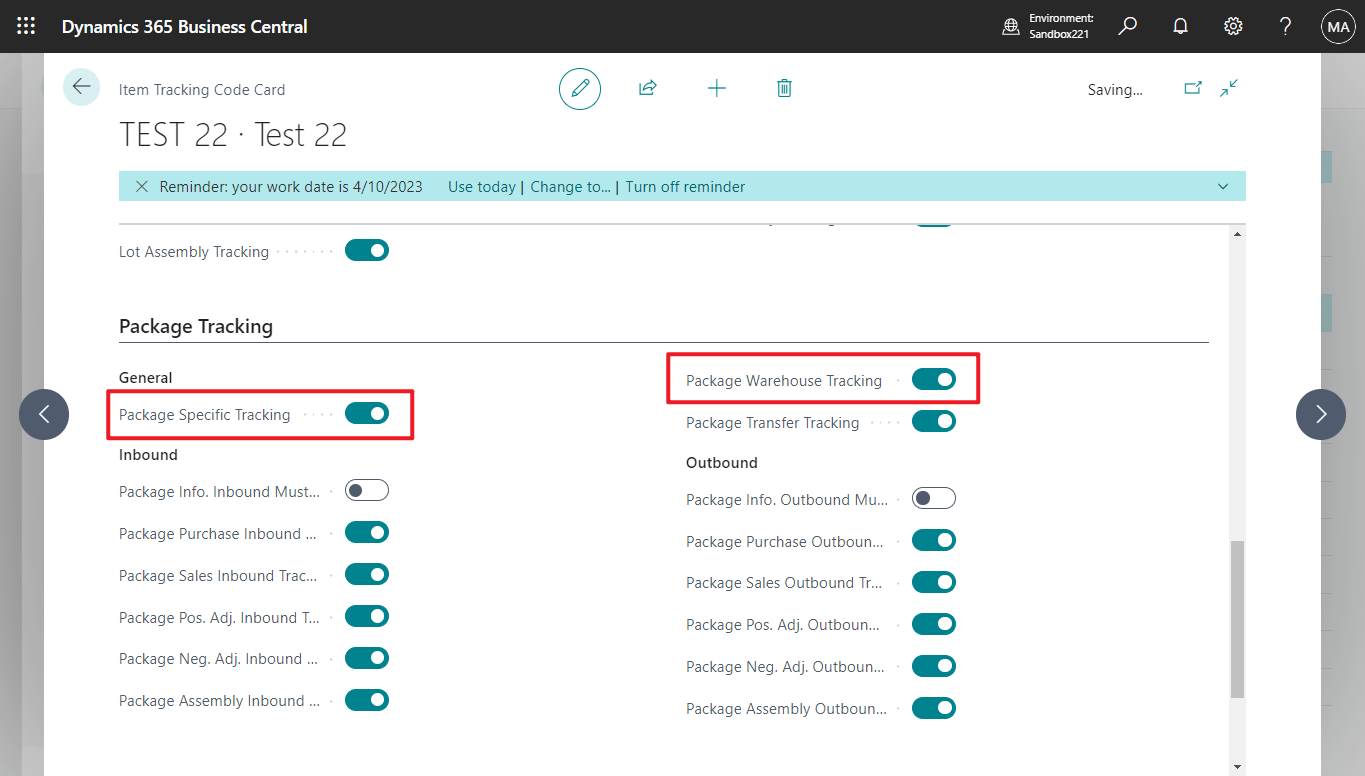The width and height of the screenshot is (1365, 776).
Task: Open the page in a new window icon
Action: (x=1192, y=88)
